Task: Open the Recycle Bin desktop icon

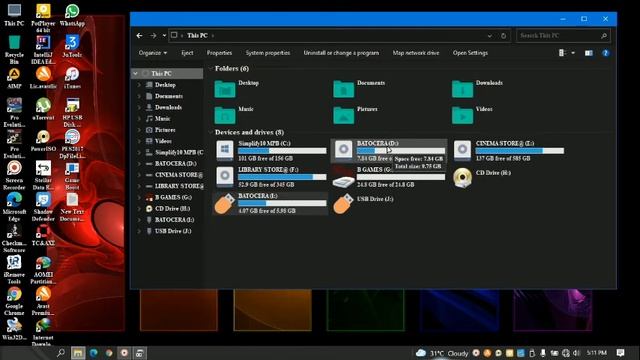Action: (x=14, y=50)
